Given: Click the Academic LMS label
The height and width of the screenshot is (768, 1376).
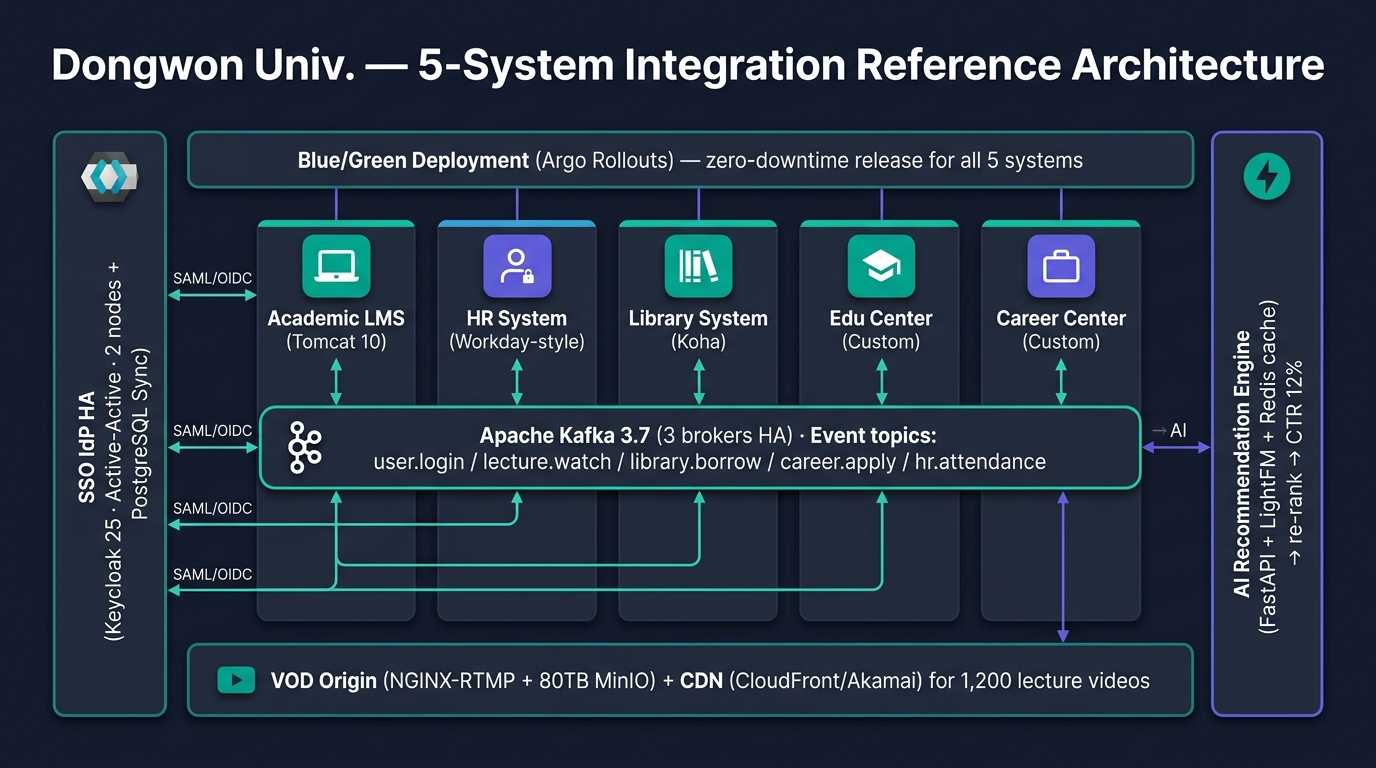Looking at the screenshot, I should 336,318.
